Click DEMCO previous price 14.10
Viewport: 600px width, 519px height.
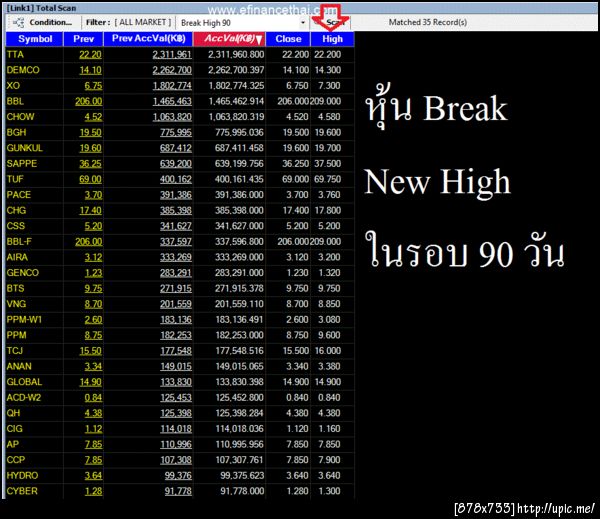pyautogui.click(x=90, y=70)
